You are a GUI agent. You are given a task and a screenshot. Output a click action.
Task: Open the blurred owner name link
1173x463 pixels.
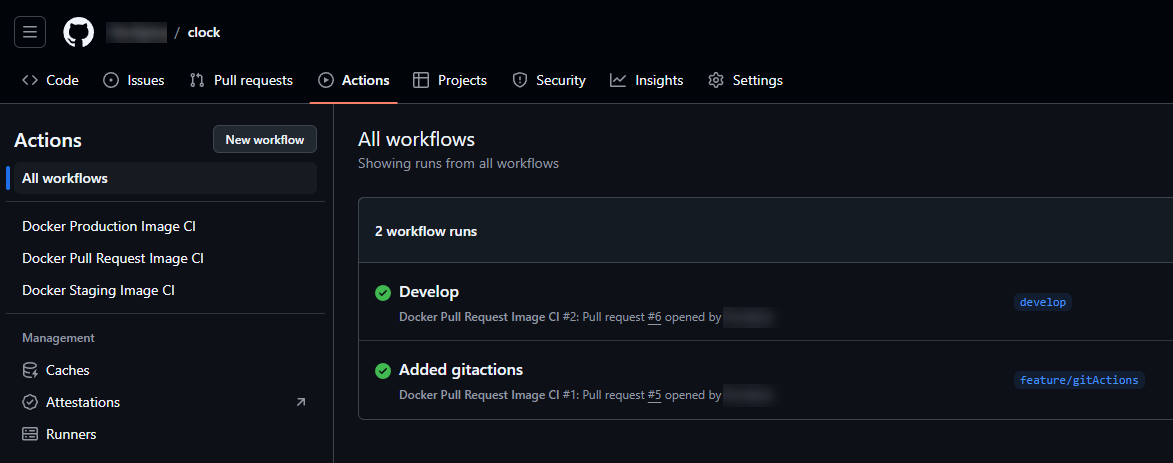pos(136,32)
